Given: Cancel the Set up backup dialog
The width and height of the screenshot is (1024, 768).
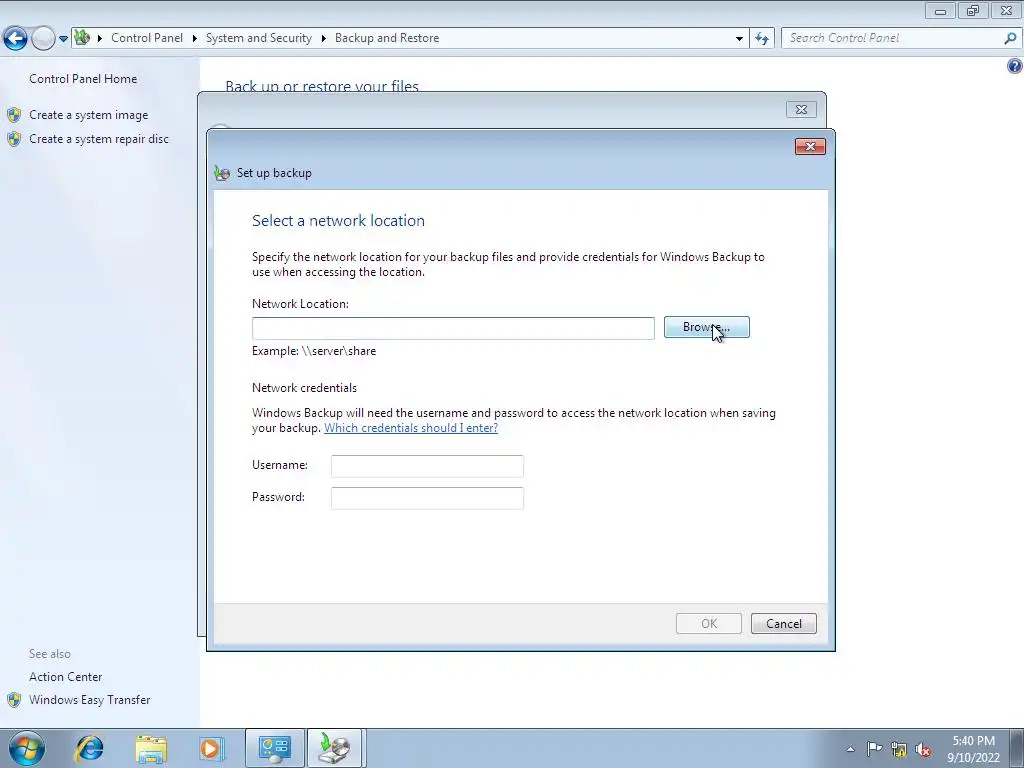Looking at the screenshot, I should [784, 624].
